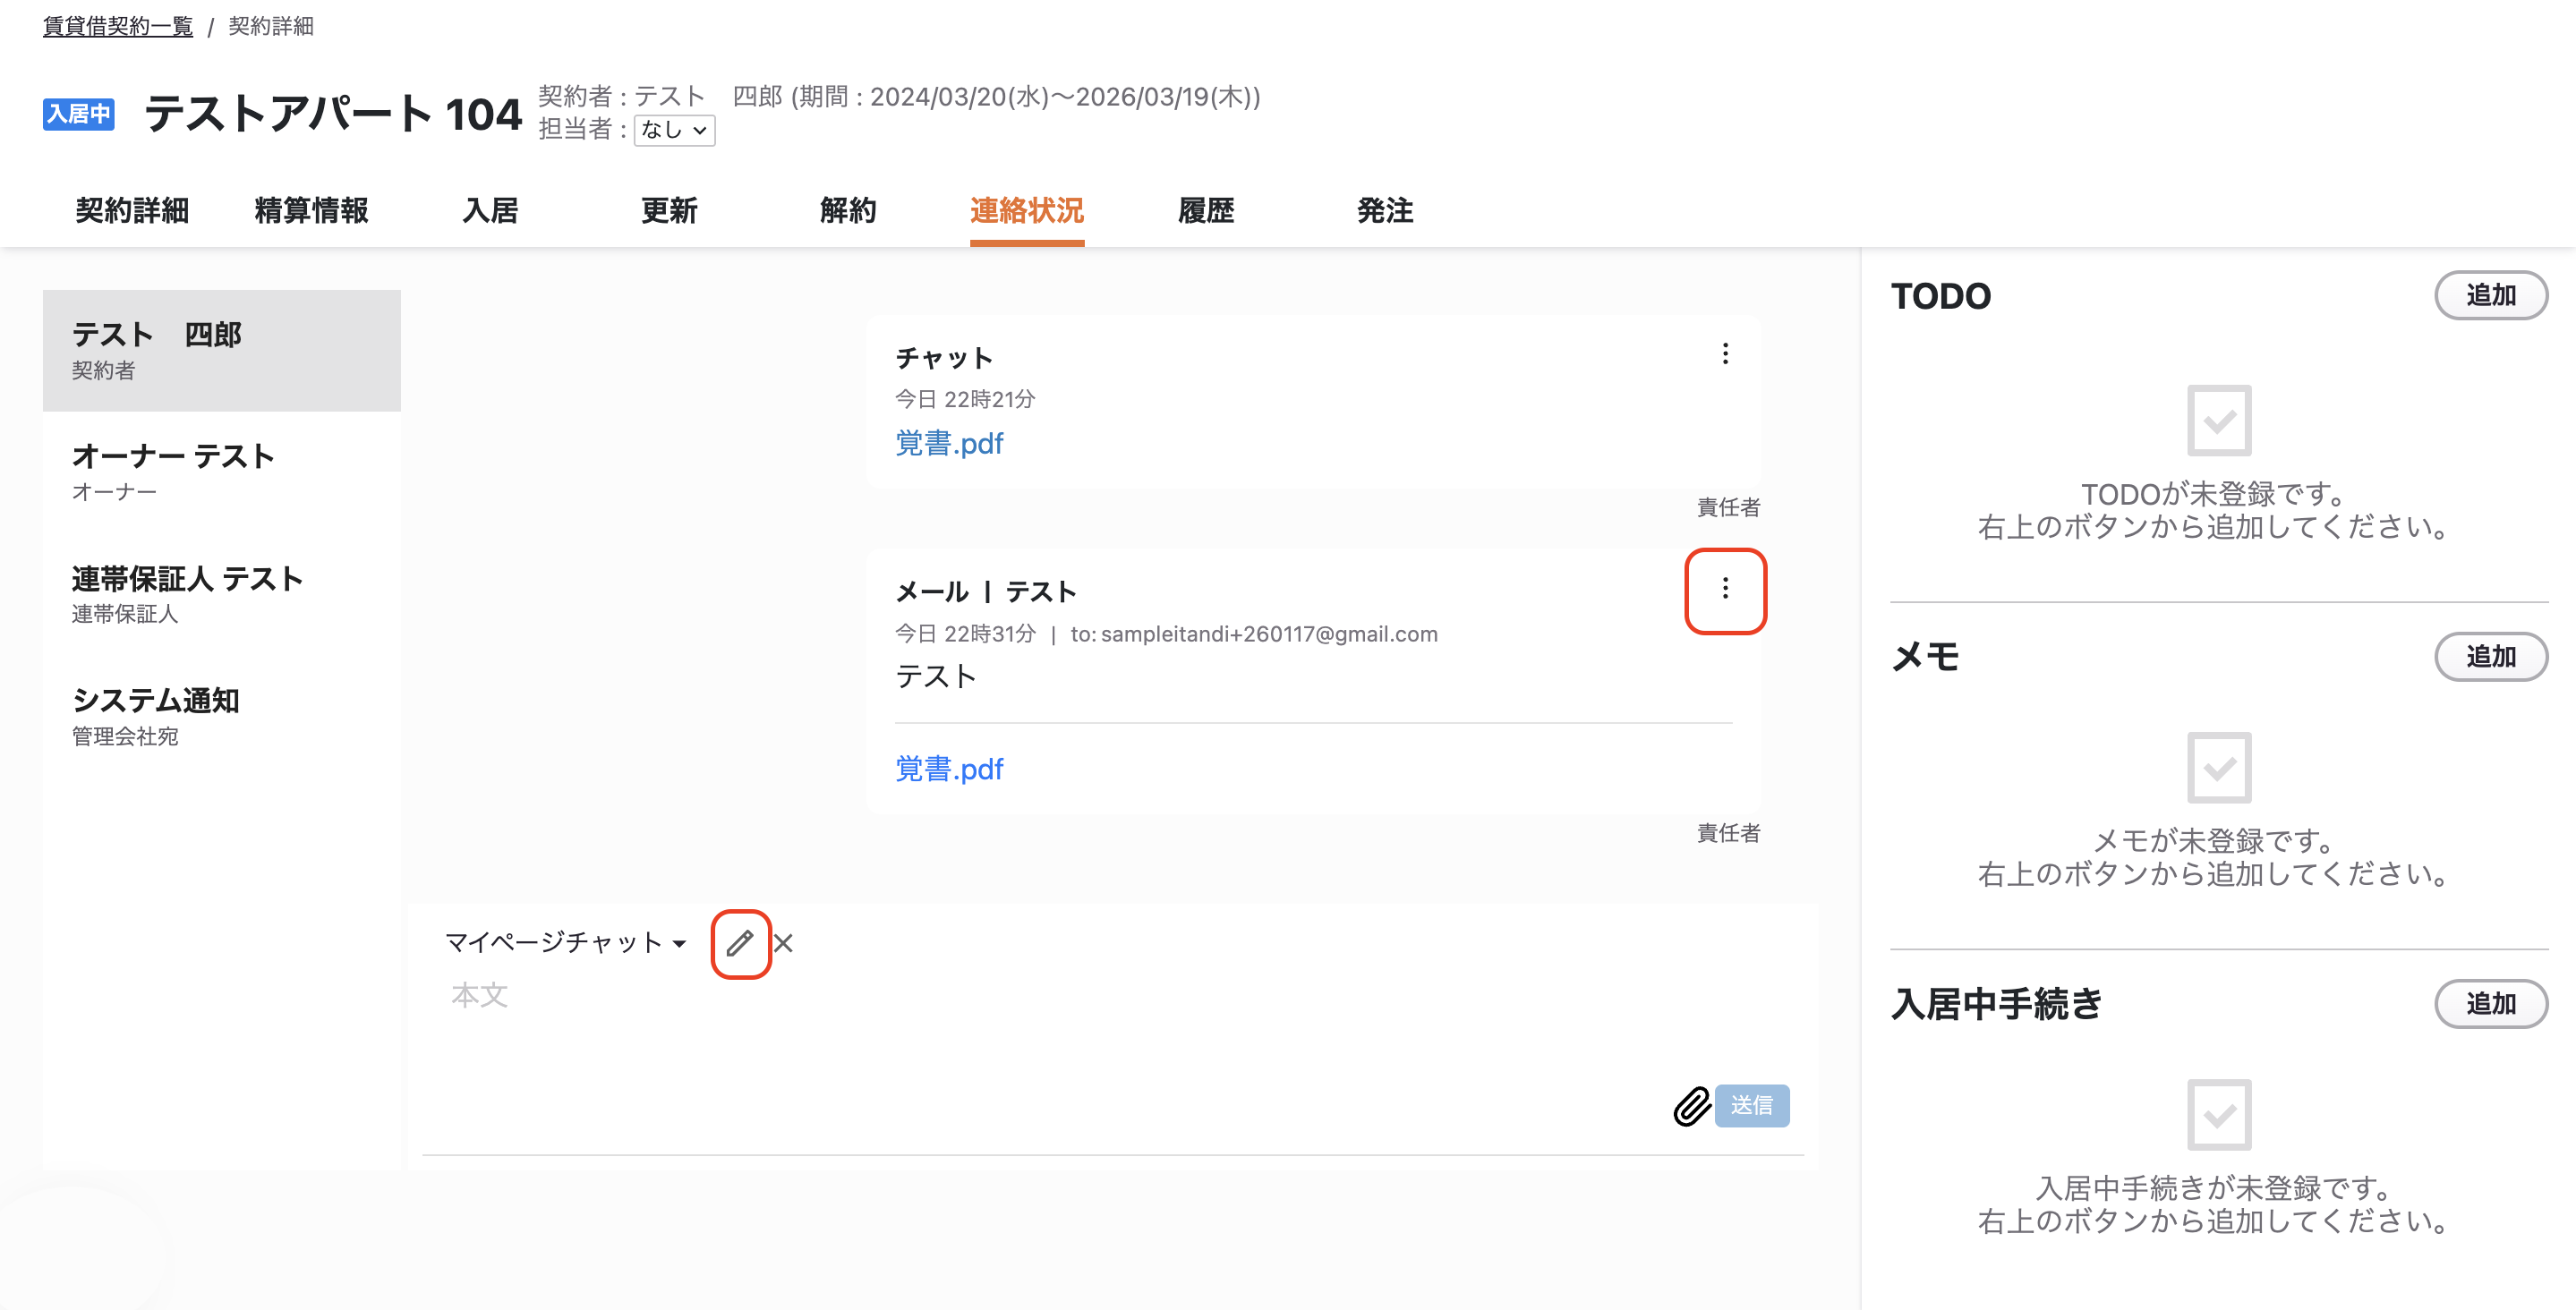Click the 契約者 and 期間 line in the header
The width and height of the screenshot is (2576, 1310).
(899, 97)
